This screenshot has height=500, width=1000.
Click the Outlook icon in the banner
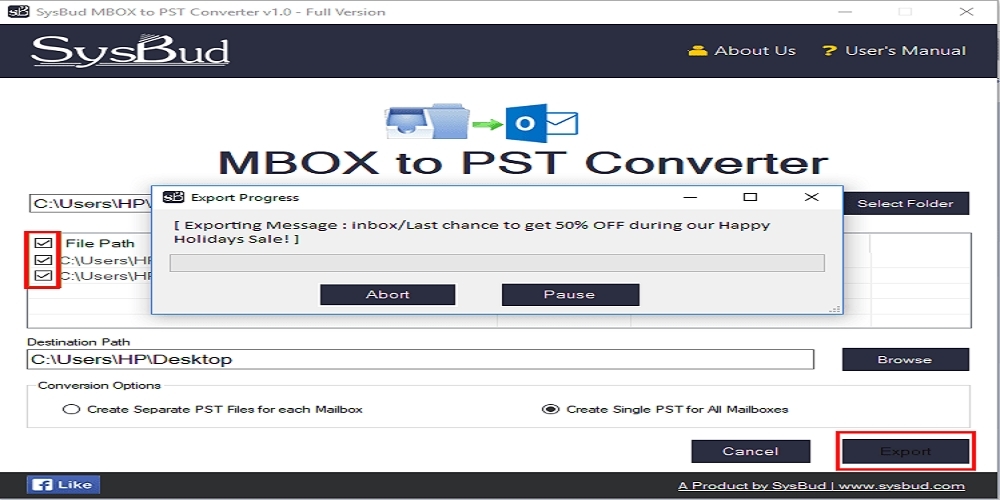(x=541, y=122)
